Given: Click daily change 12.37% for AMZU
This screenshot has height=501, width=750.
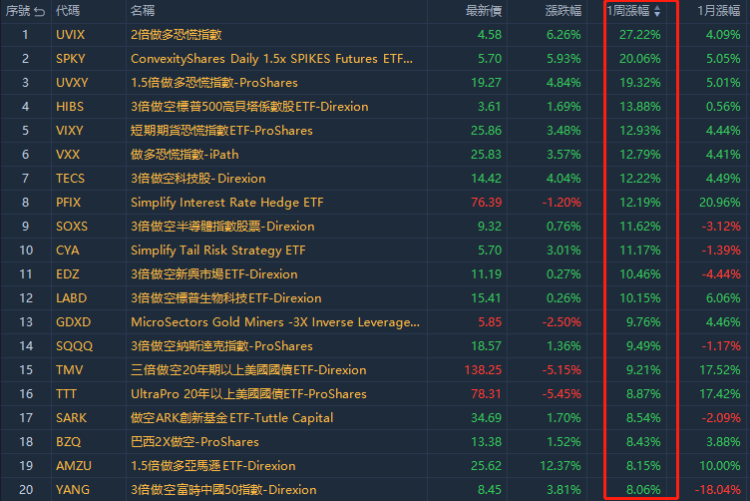Looking at the screenshot, I should click(x=561, y=466).
